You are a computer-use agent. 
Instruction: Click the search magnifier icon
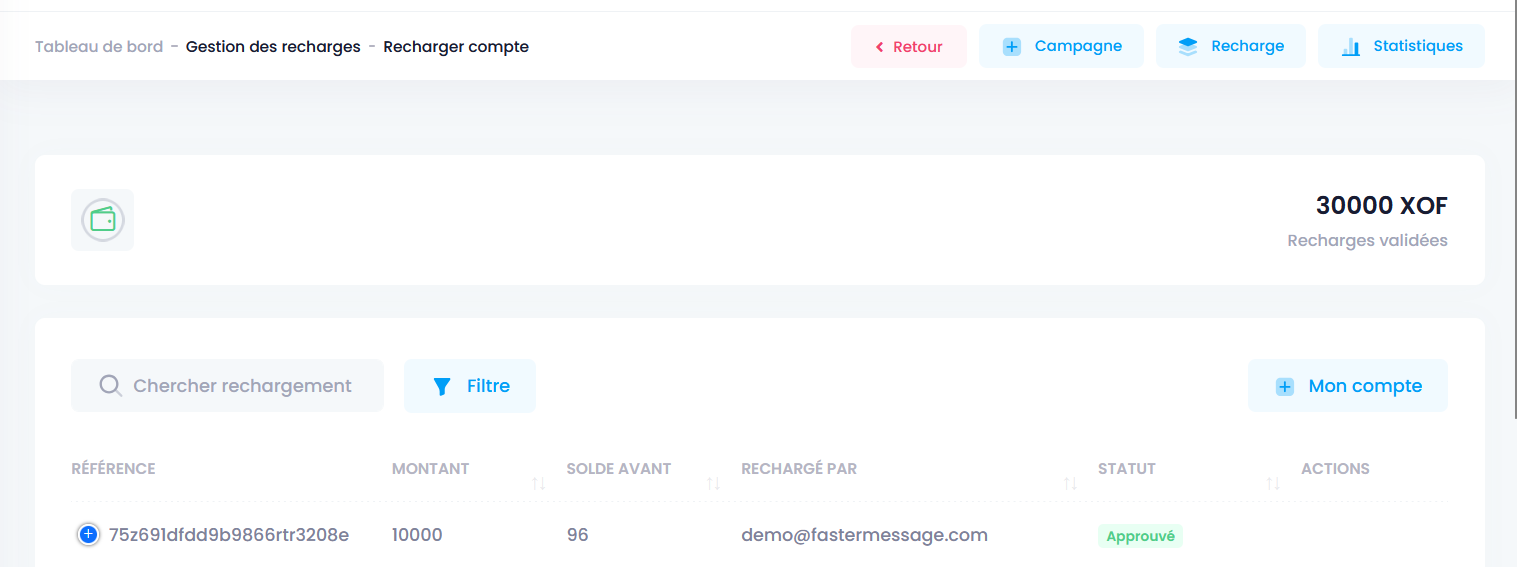point(110,386)
